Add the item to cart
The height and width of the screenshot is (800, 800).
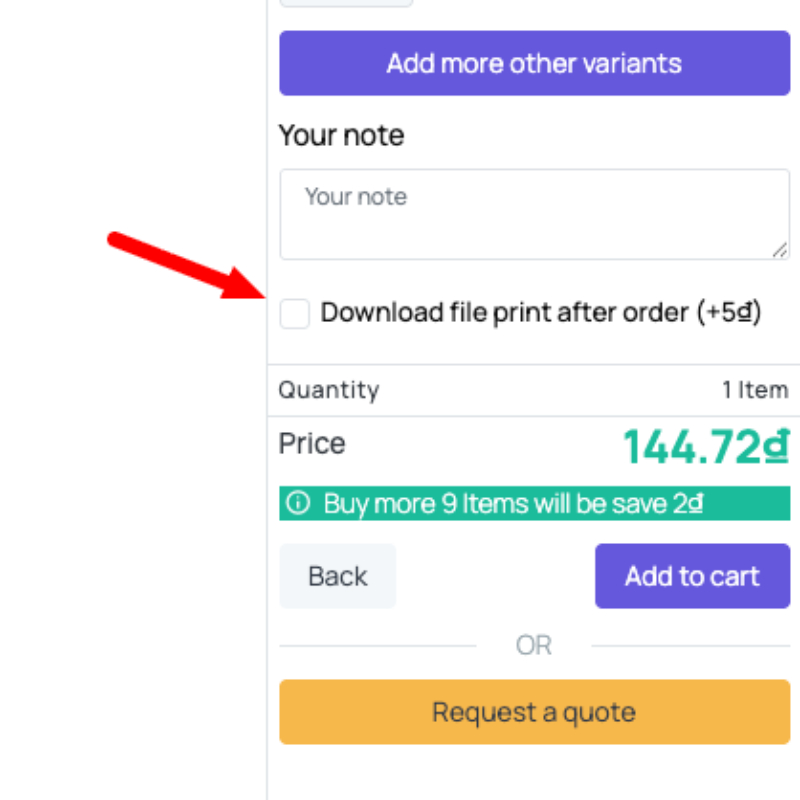coord(692,576)
